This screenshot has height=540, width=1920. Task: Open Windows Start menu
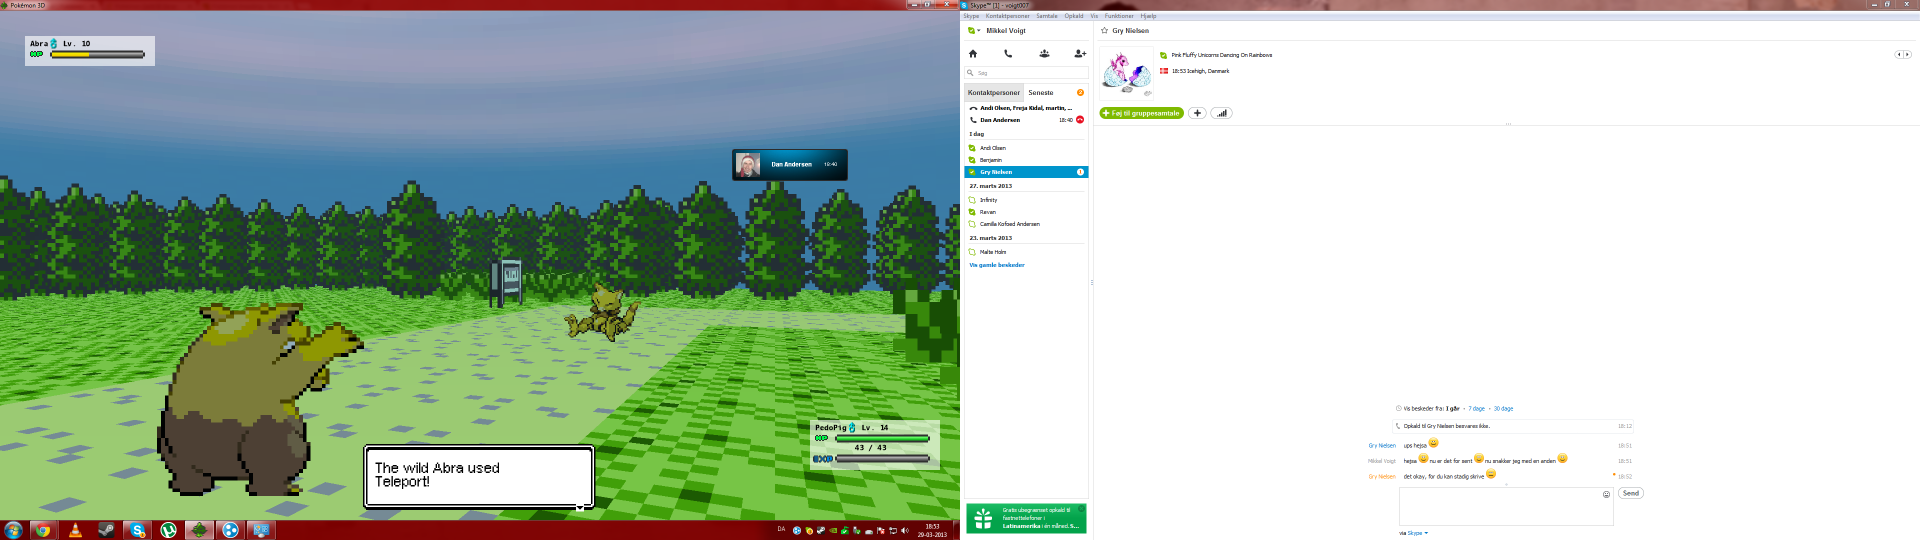[13, 530]
